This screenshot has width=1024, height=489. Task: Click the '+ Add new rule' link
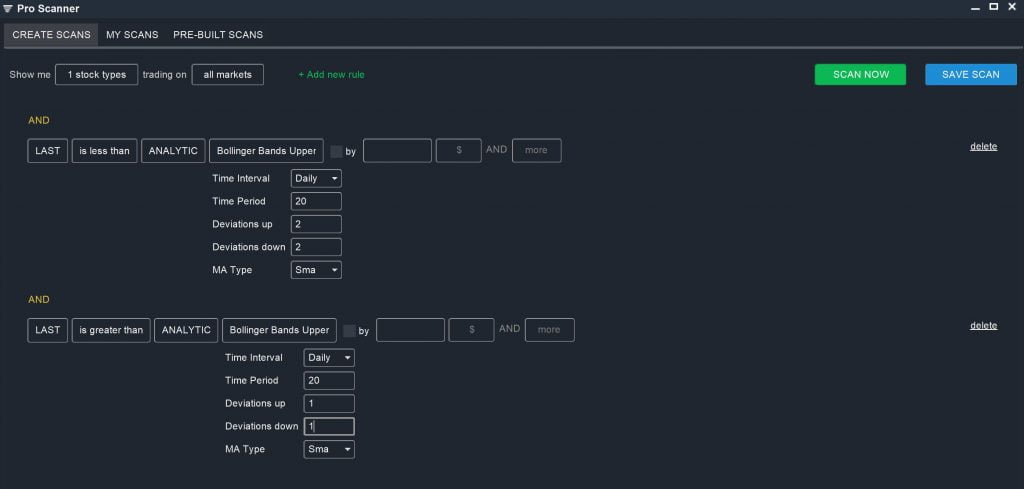332,74
